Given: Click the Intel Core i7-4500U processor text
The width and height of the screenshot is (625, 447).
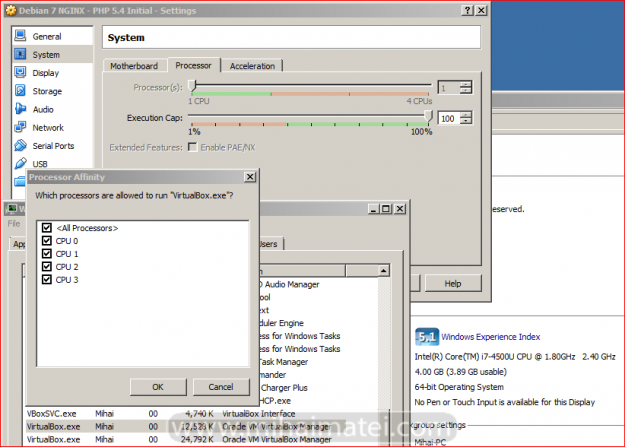Looking at the screenshot, I should (x=515, y=356).
